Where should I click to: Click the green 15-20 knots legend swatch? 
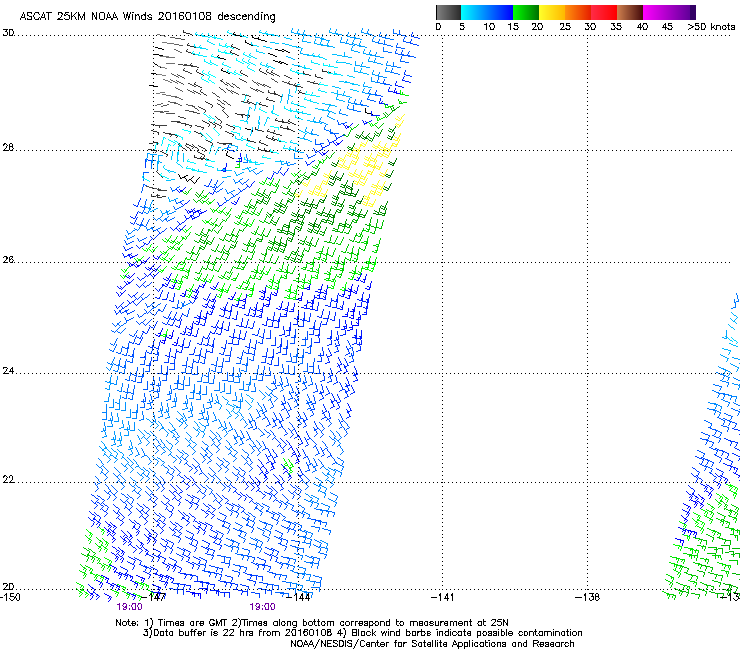pyautogui.click(x=526, y=12)
